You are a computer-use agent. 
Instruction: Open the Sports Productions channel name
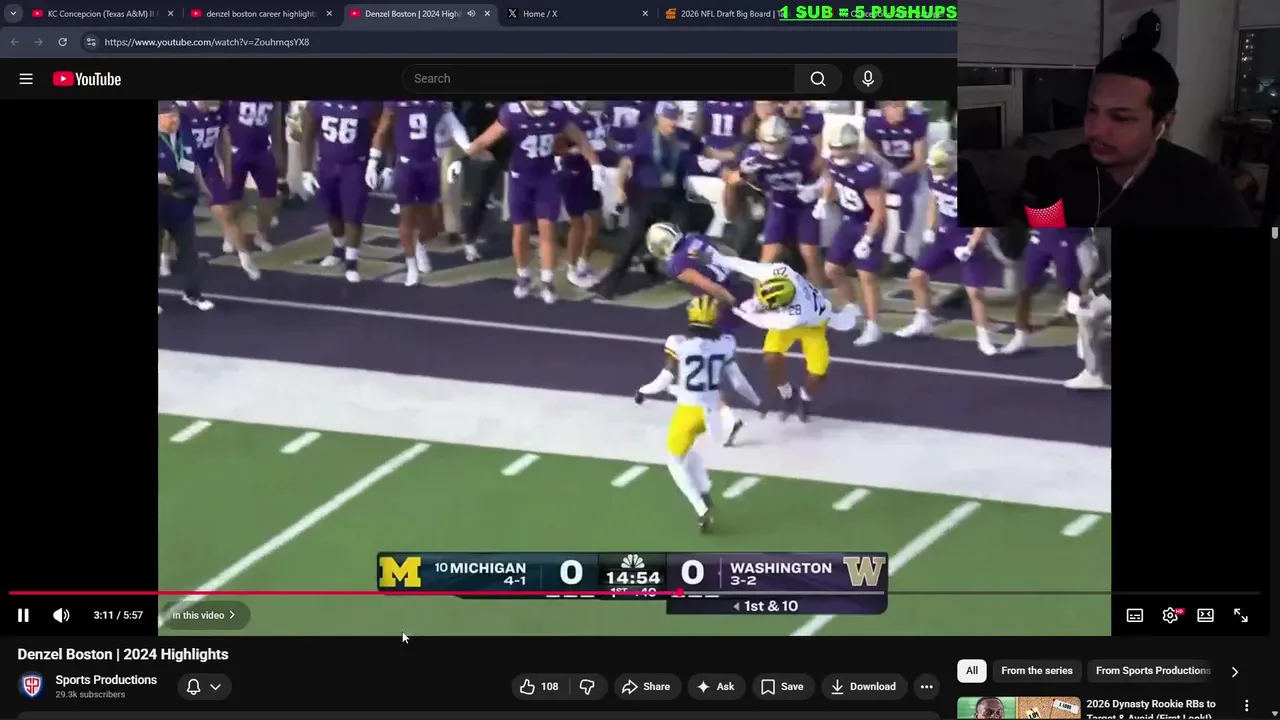[106, 680]
